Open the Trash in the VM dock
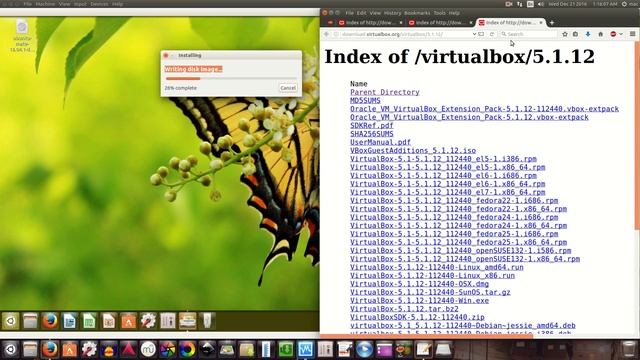 click(x=207, y=321)
